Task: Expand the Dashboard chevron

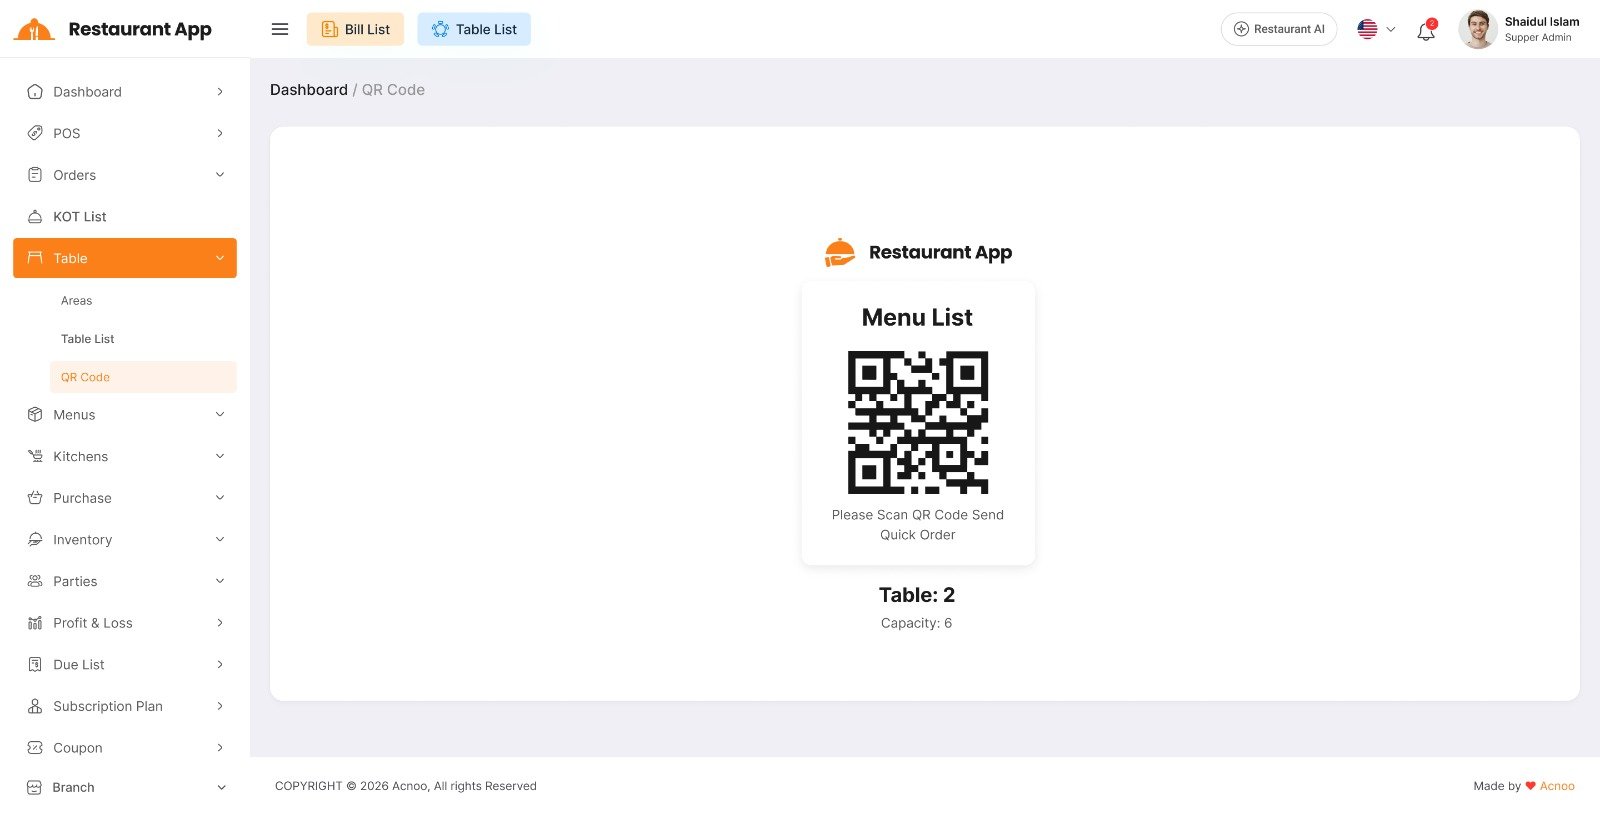Action: pos(220,92)
